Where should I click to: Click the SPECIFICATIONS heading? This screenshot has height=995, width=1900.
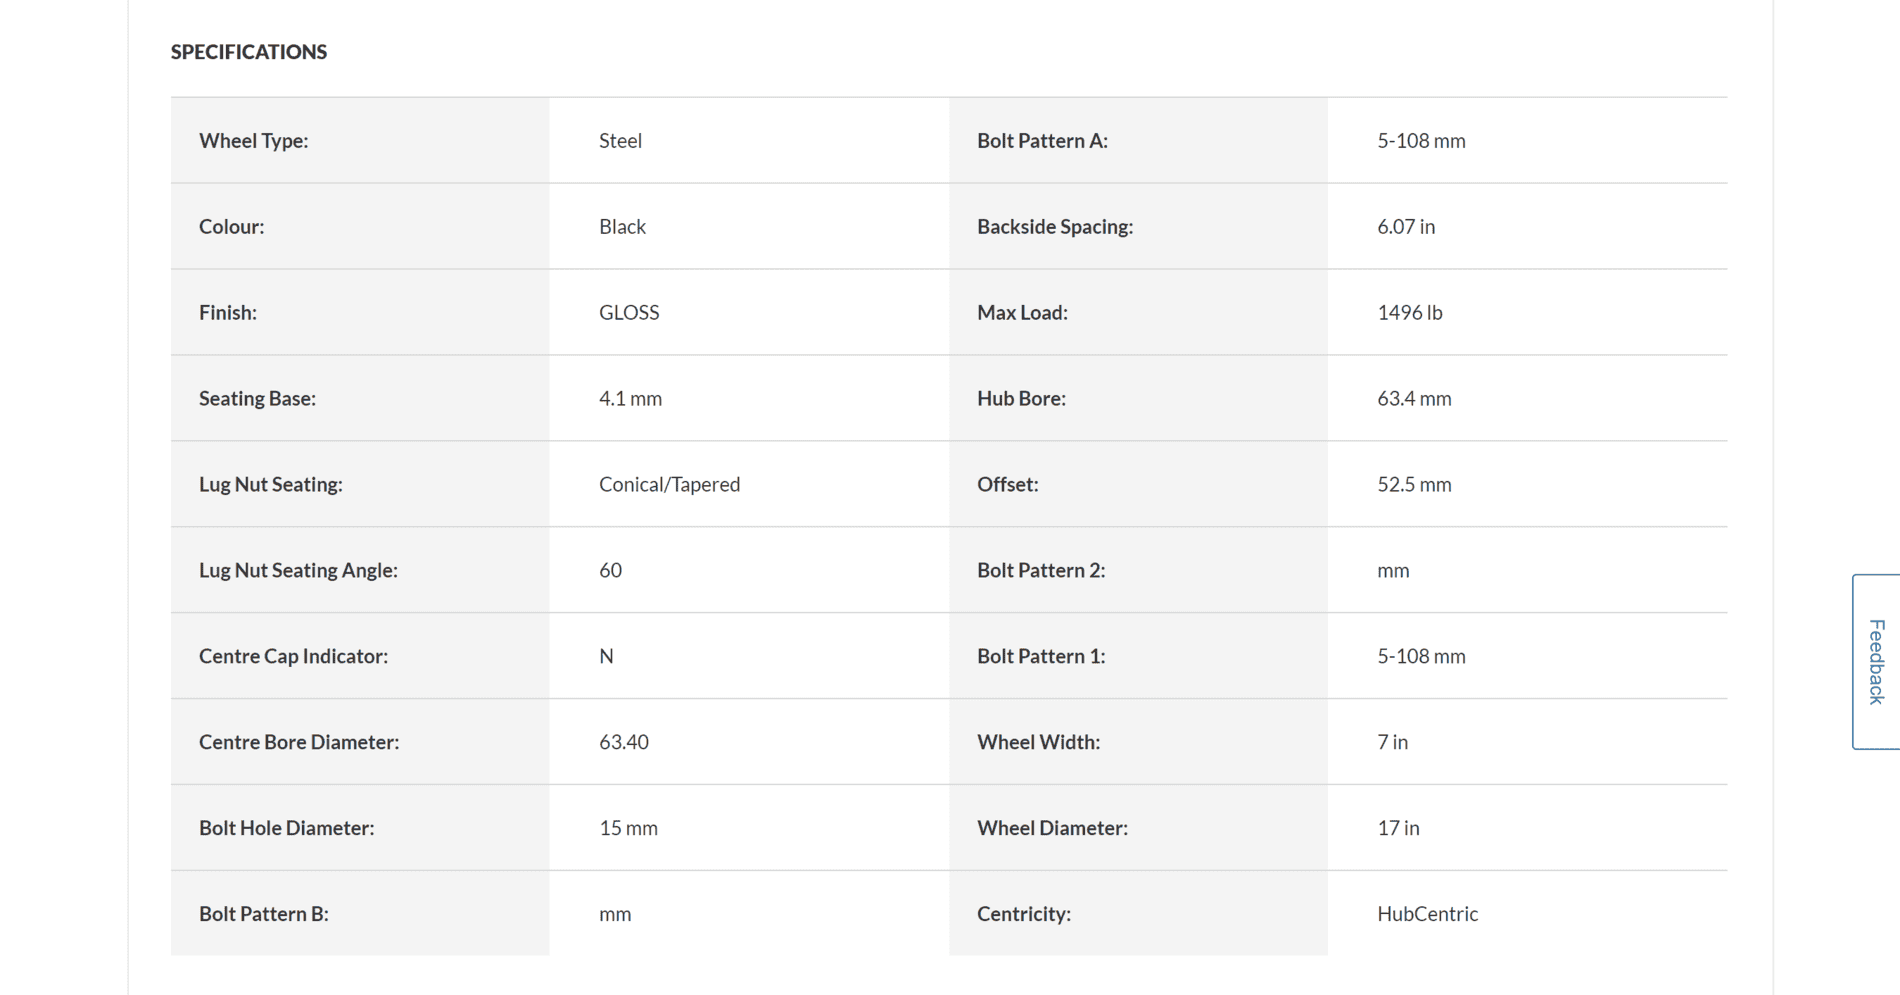pyautogui.click(x=249, y=52)
